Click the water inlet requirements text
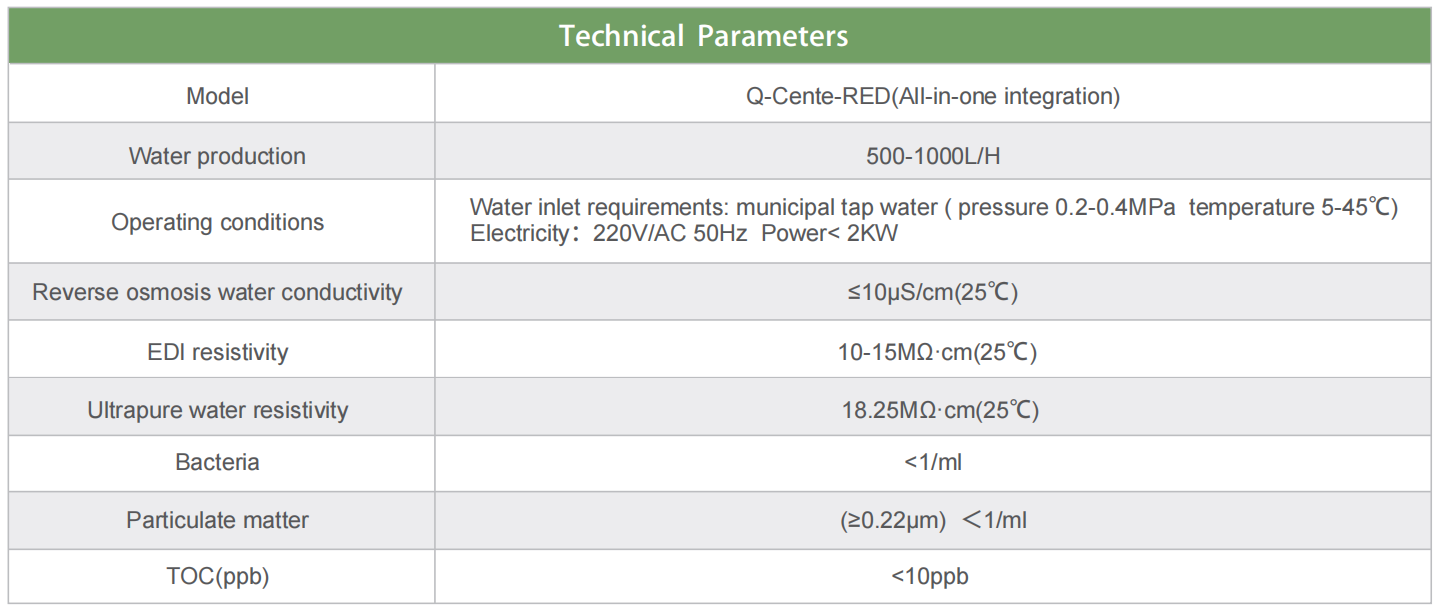1439x610 pixels. coord(934,208)
